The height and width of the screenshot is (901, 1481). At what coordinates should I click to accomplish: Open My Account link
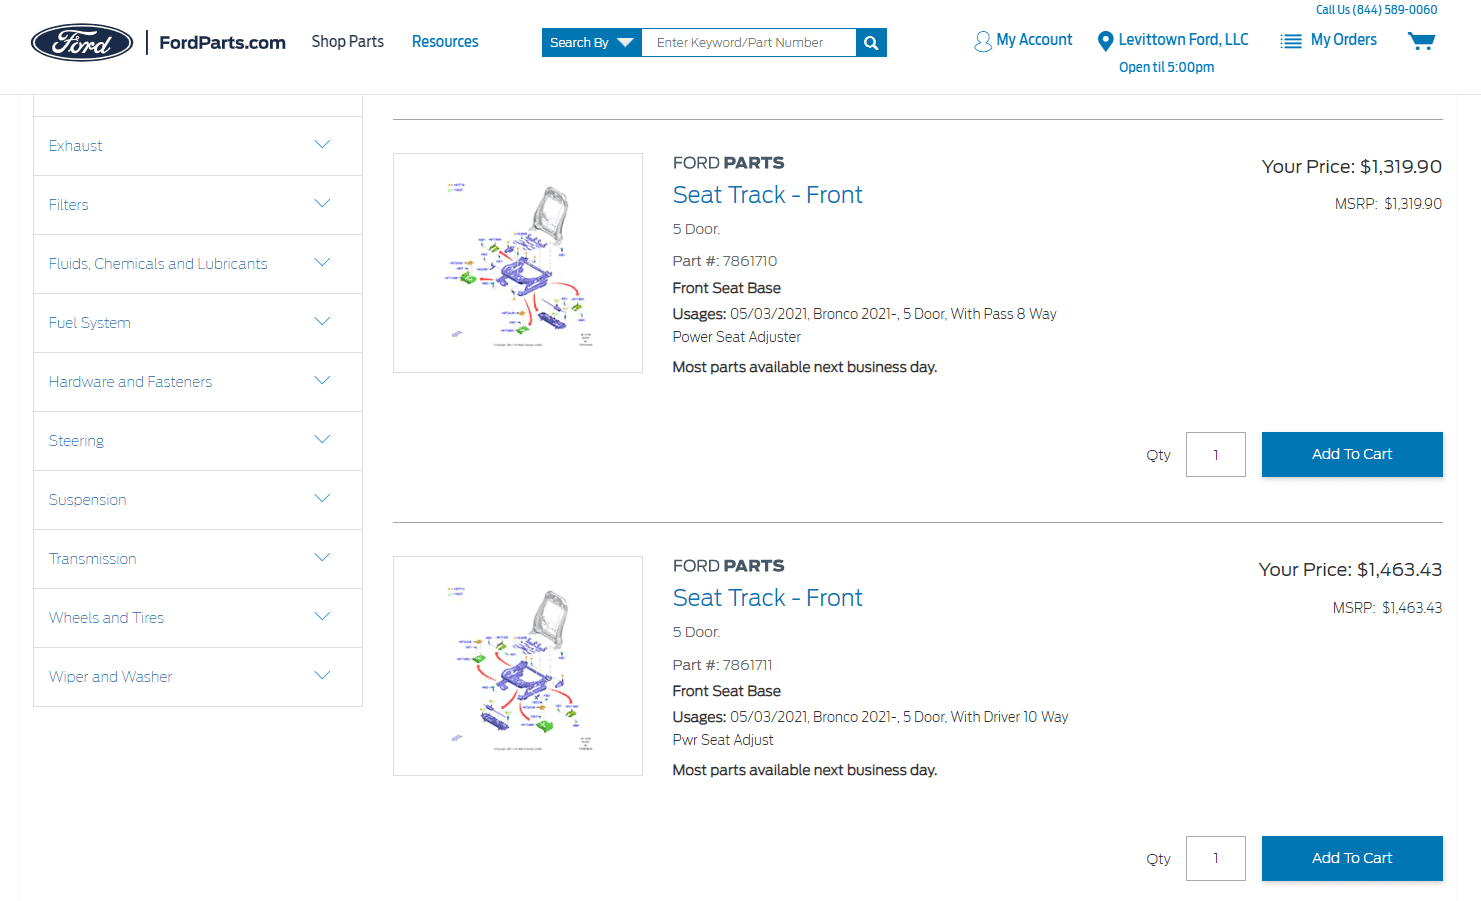1034,40
